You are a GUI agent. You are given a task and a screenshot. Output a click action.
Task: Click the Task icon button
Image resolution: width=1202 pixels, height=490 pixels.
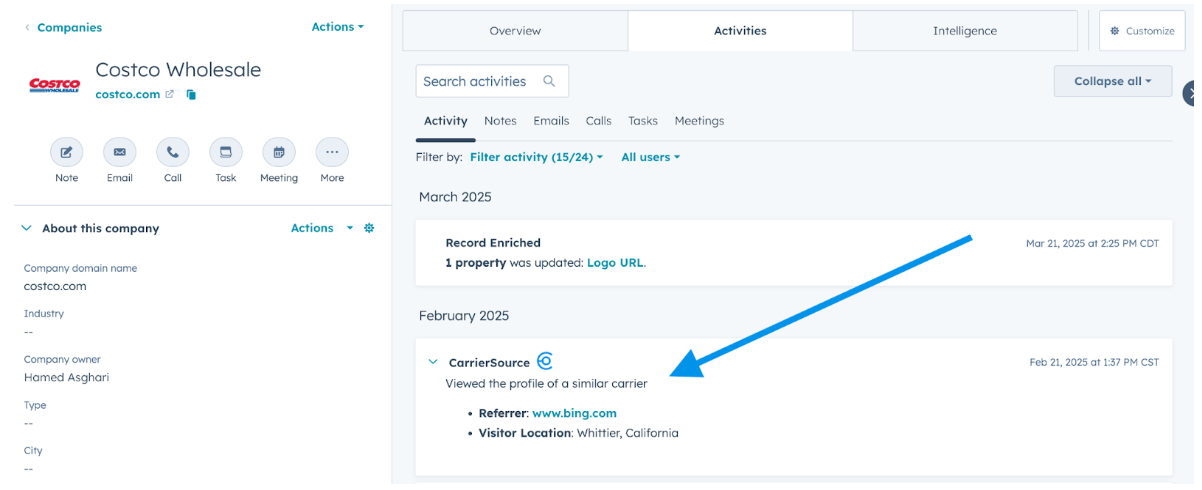click(x=226, y=153)
